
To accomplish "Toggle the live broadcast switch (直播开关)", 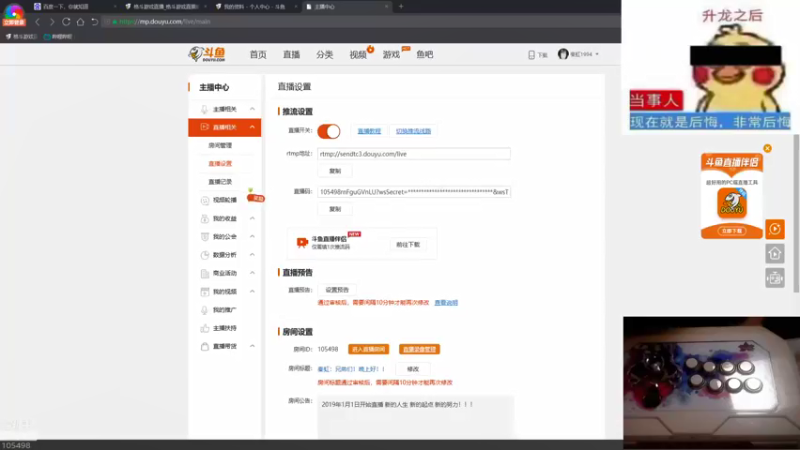I will [329, 131].
